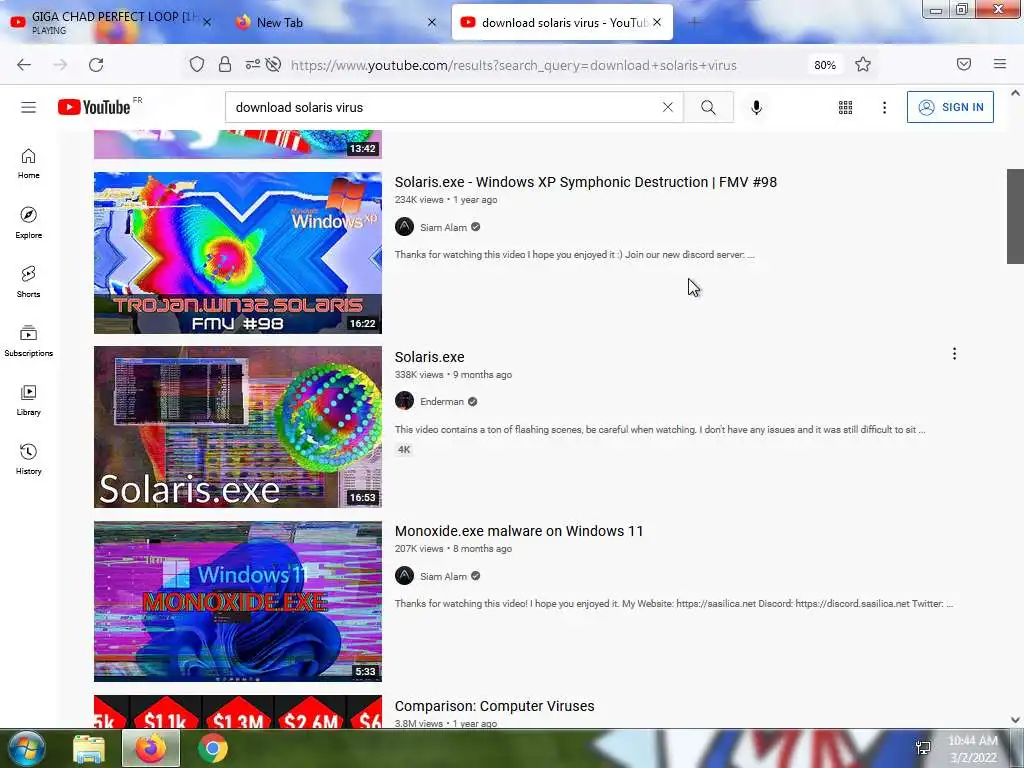Open Comparison: Computer Viruses video title

[494, 706]
